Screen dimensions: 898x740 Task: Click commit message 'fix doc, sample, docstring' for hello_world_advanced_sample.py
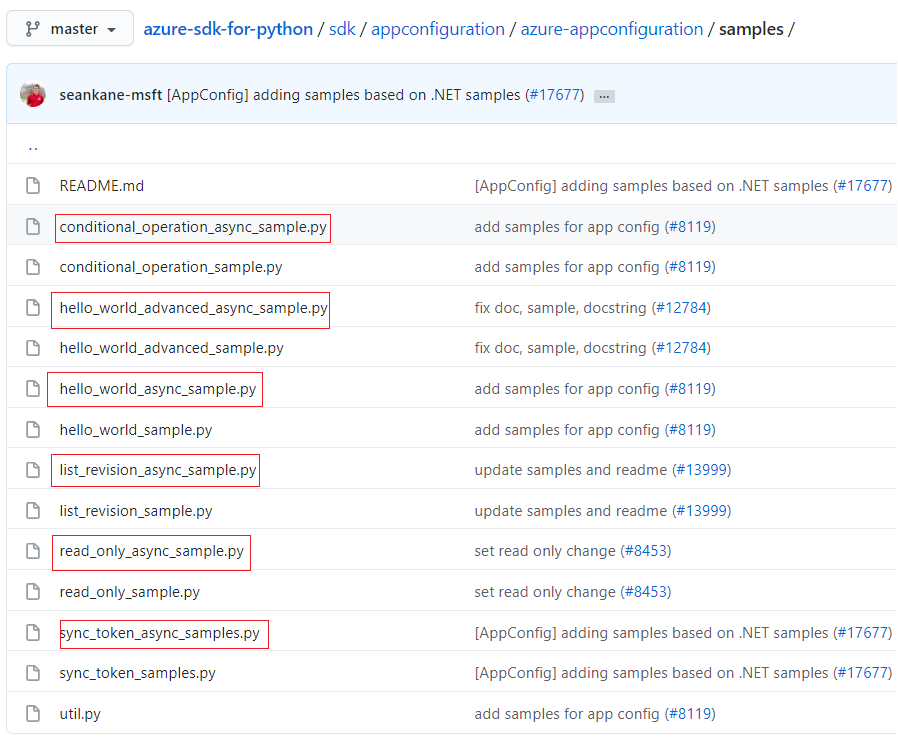[560, 348]
